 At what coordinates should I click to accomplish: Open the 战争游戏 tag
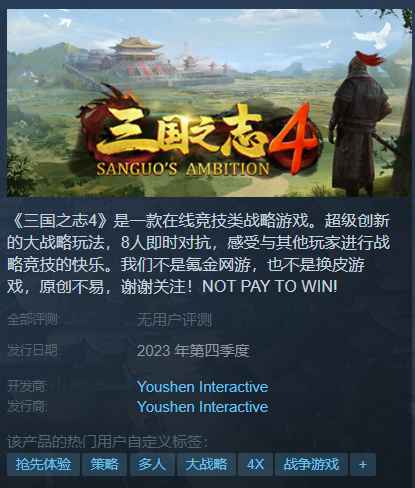point(311,464)
